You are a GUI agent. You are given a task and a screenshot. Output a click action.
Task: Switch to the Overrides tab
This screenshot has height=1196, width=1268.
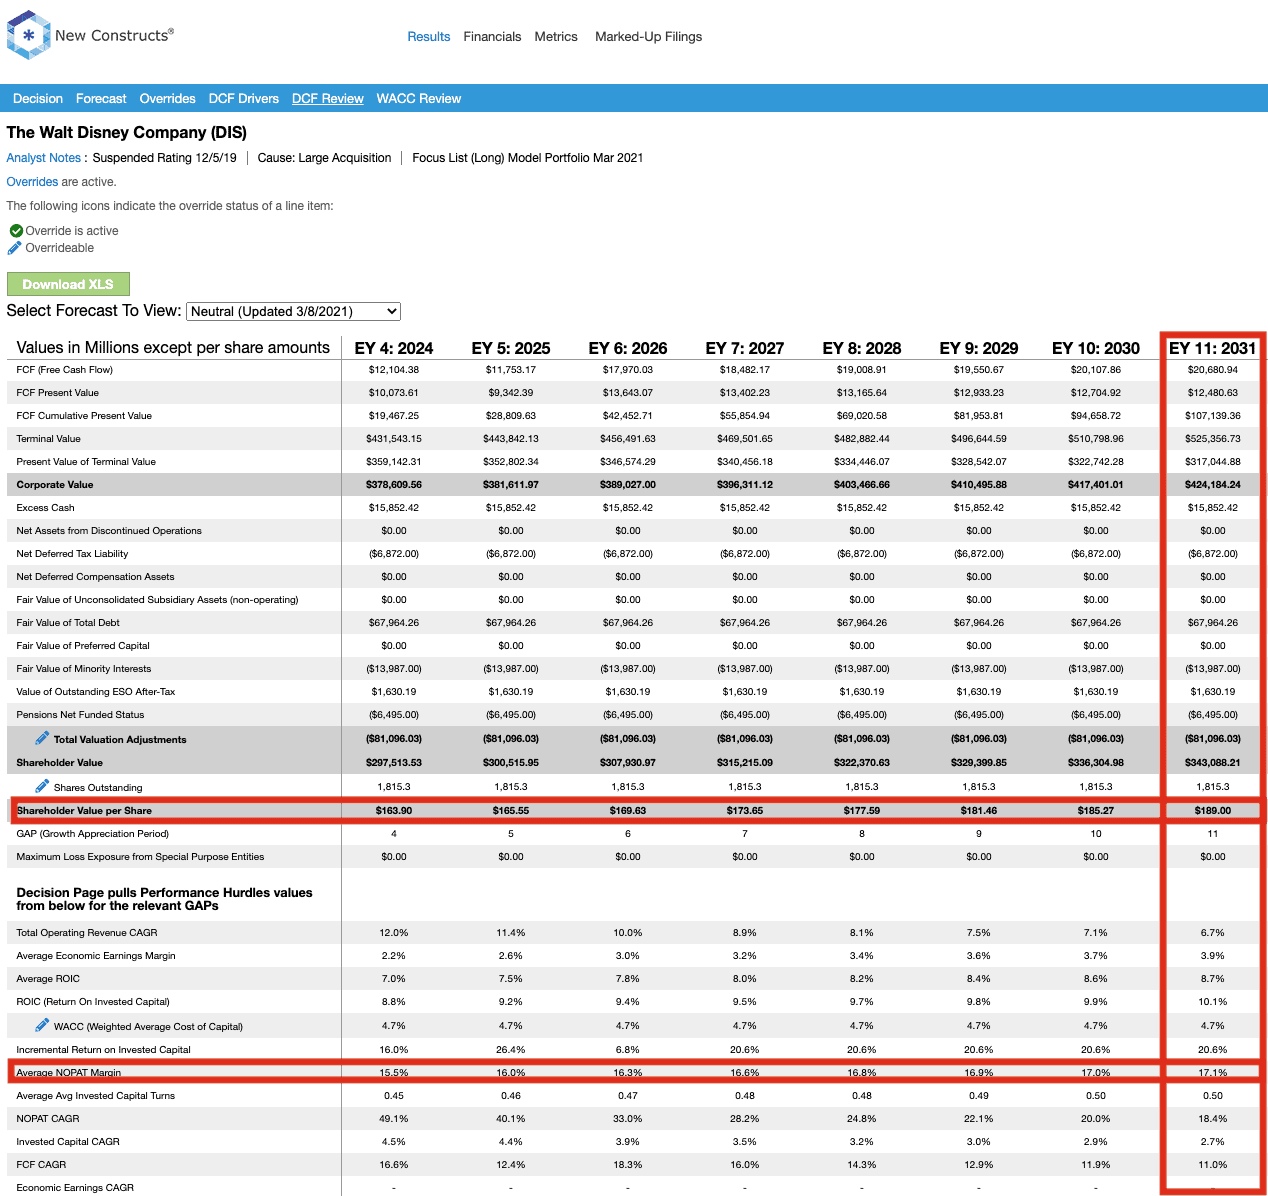167,99
